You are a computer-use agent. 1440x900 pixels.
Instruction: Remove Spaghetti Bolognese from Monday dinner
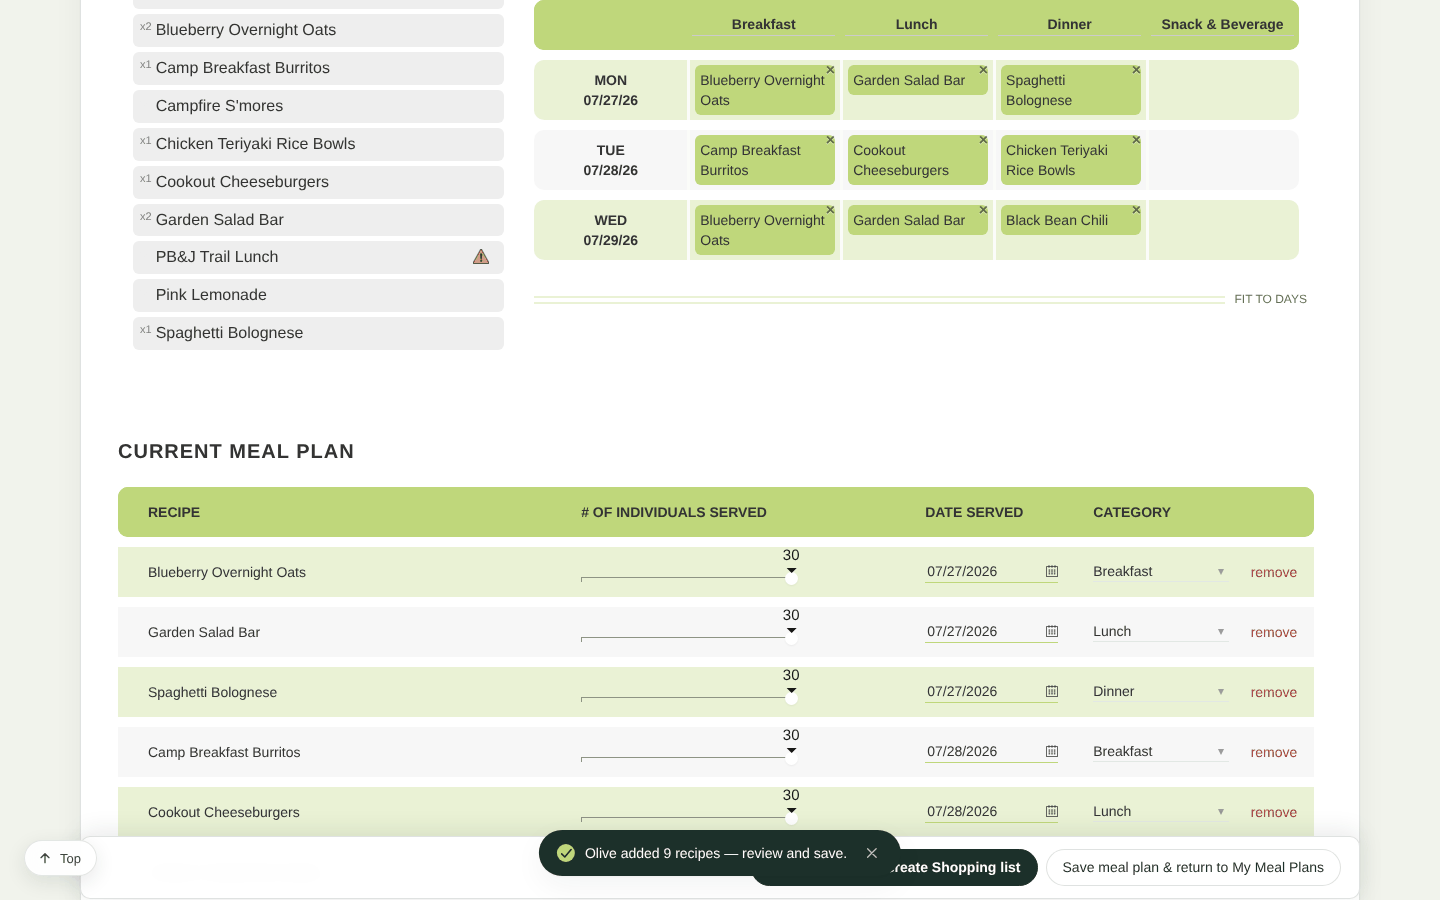[1136, 70]
